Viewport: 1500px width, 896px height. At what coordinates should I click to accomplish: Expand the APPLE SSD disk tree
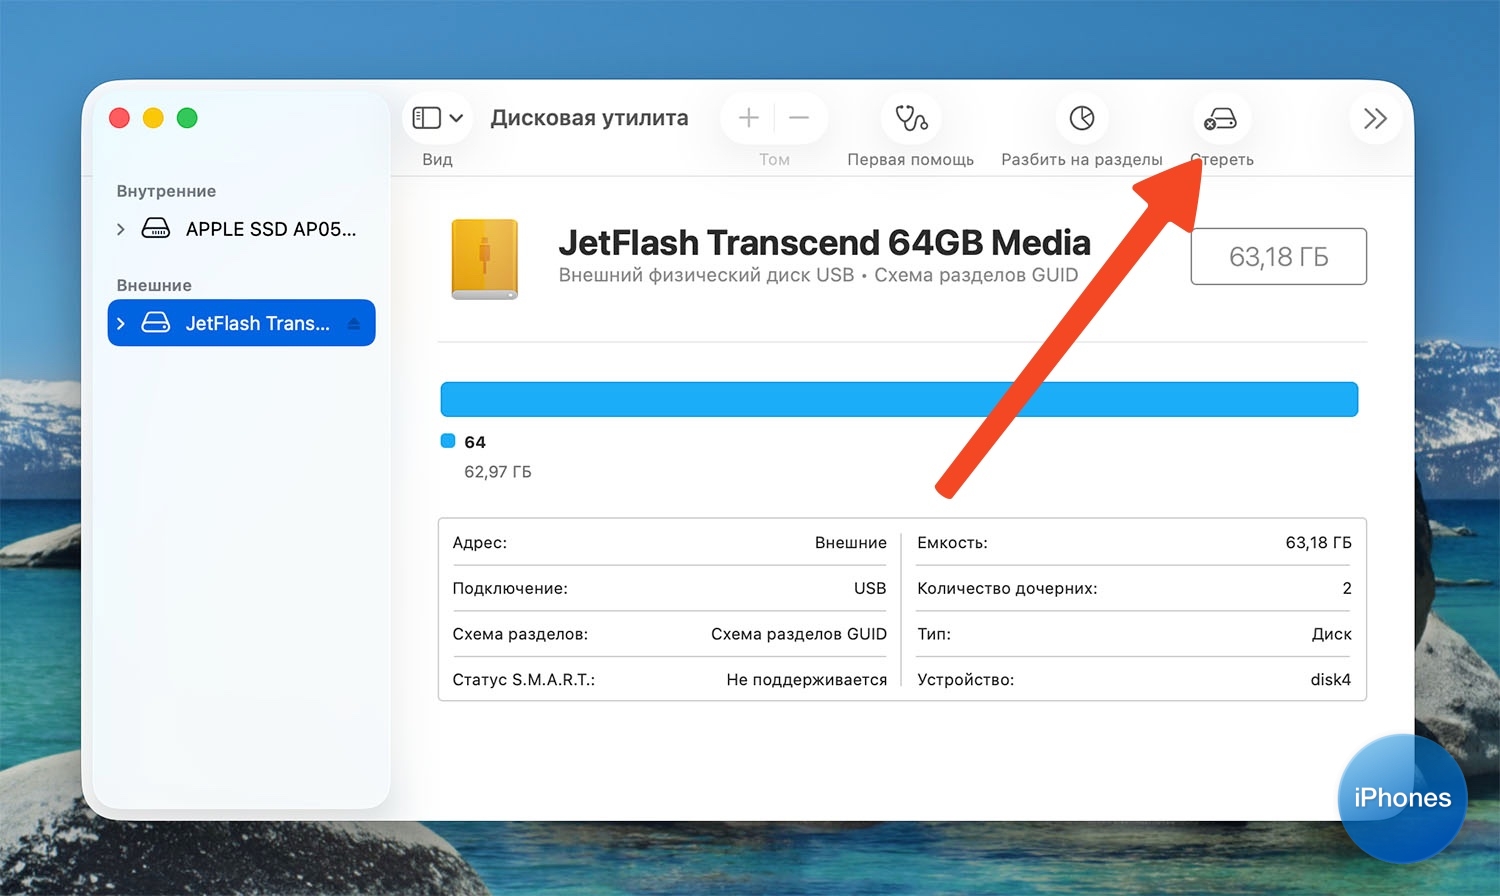tap(121, 229)
